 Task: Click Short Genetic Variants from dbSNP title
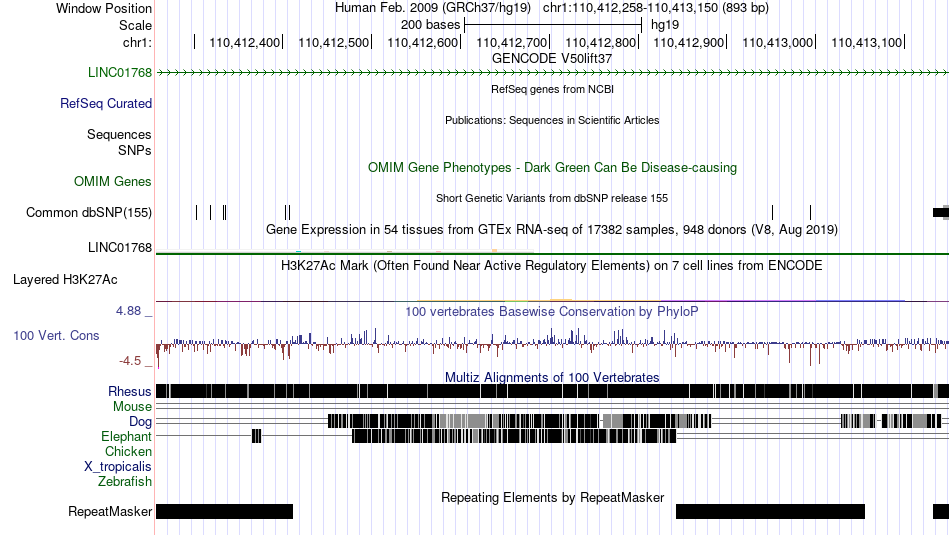tap(552, 198)
